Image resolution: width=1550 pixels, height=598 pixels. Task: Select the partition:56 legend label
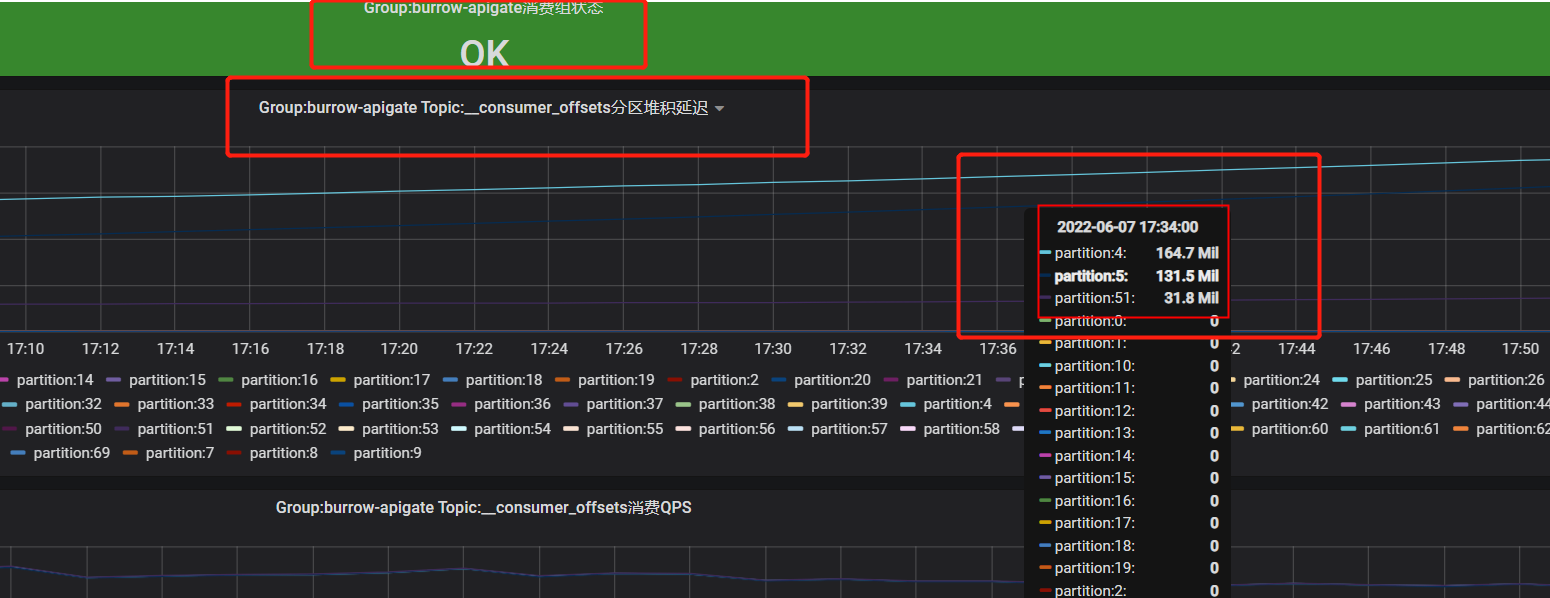[x=736, y=429]
